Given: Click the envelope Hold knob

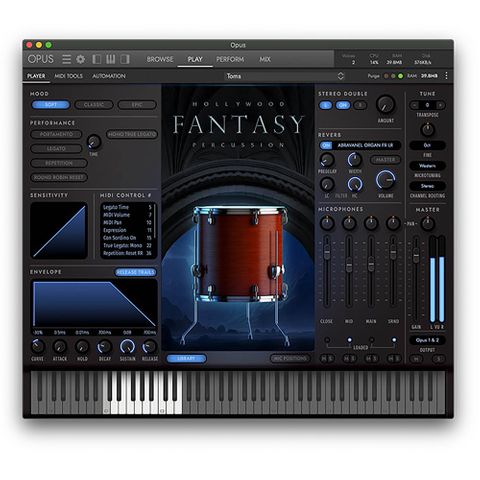Looking at the screenshot, I should point(82,347).
